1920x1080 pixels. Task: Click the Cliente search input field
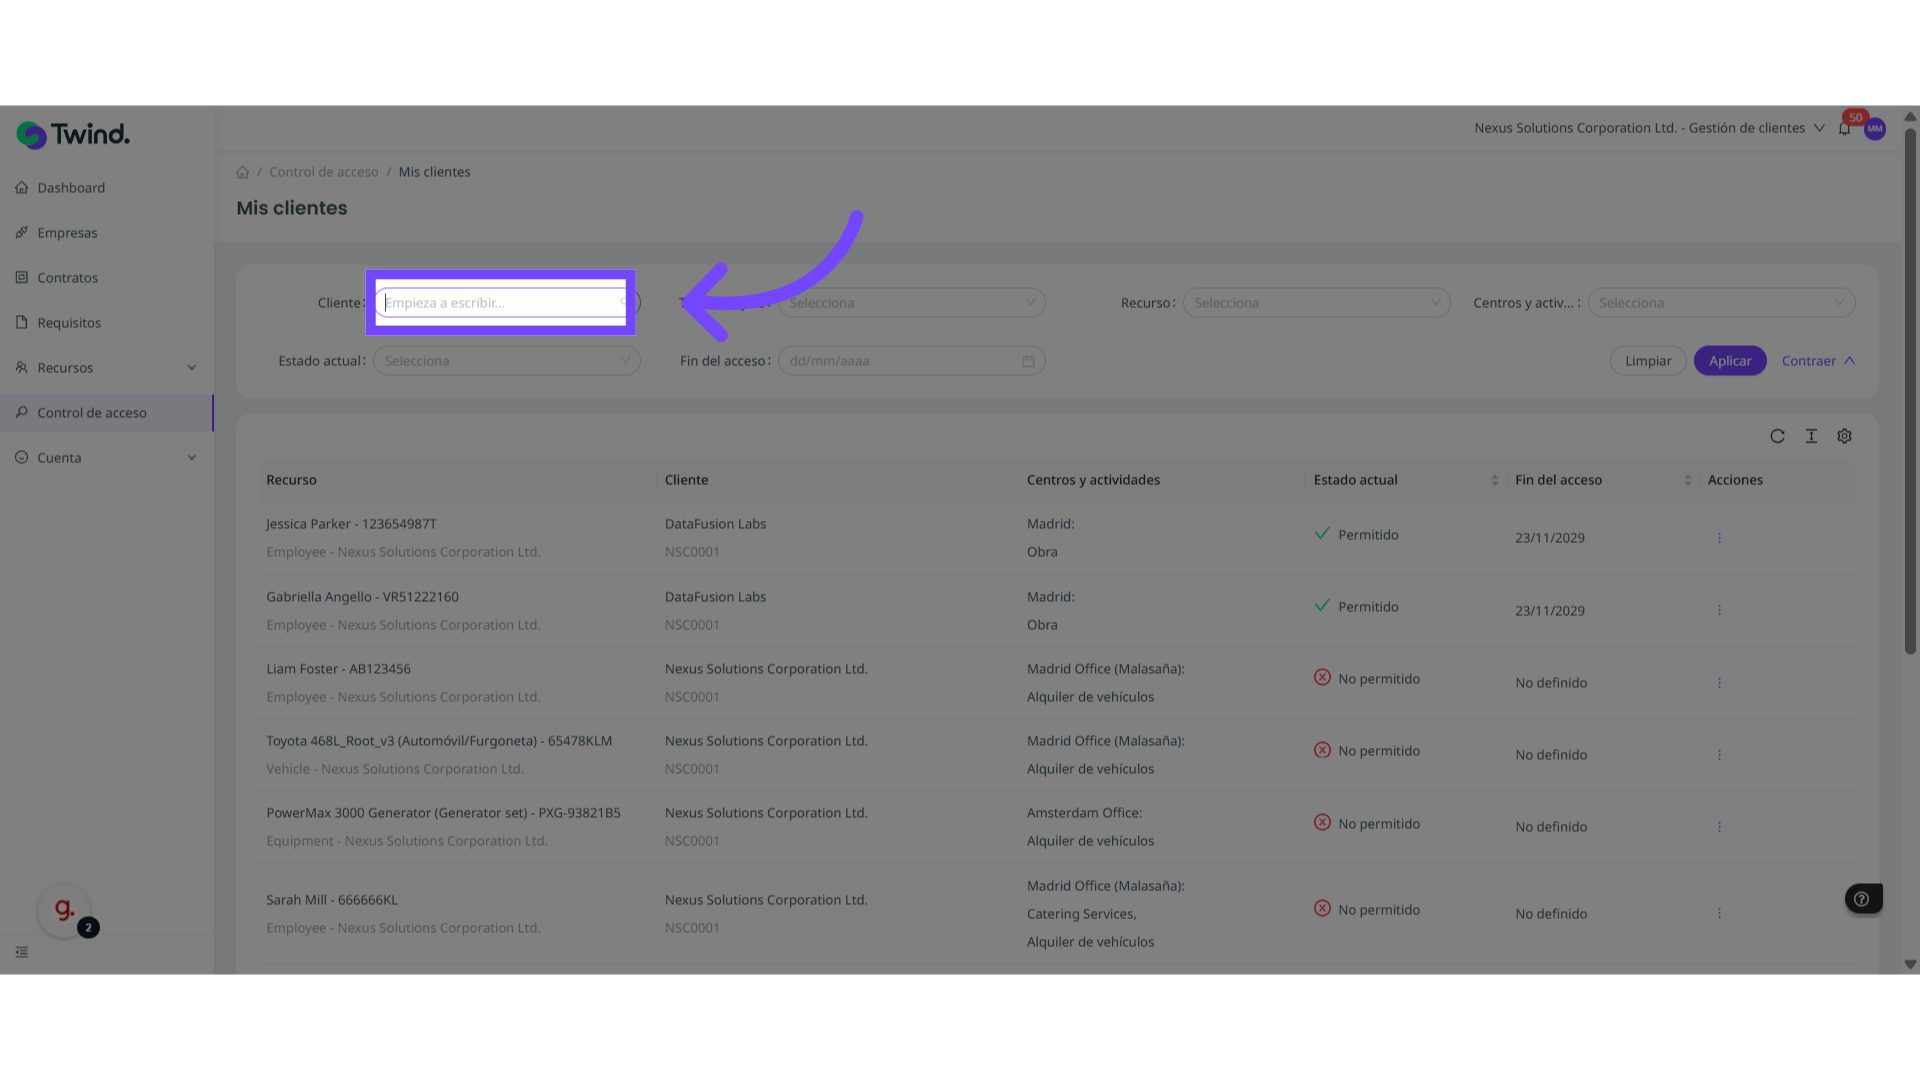tap(500, 303)
